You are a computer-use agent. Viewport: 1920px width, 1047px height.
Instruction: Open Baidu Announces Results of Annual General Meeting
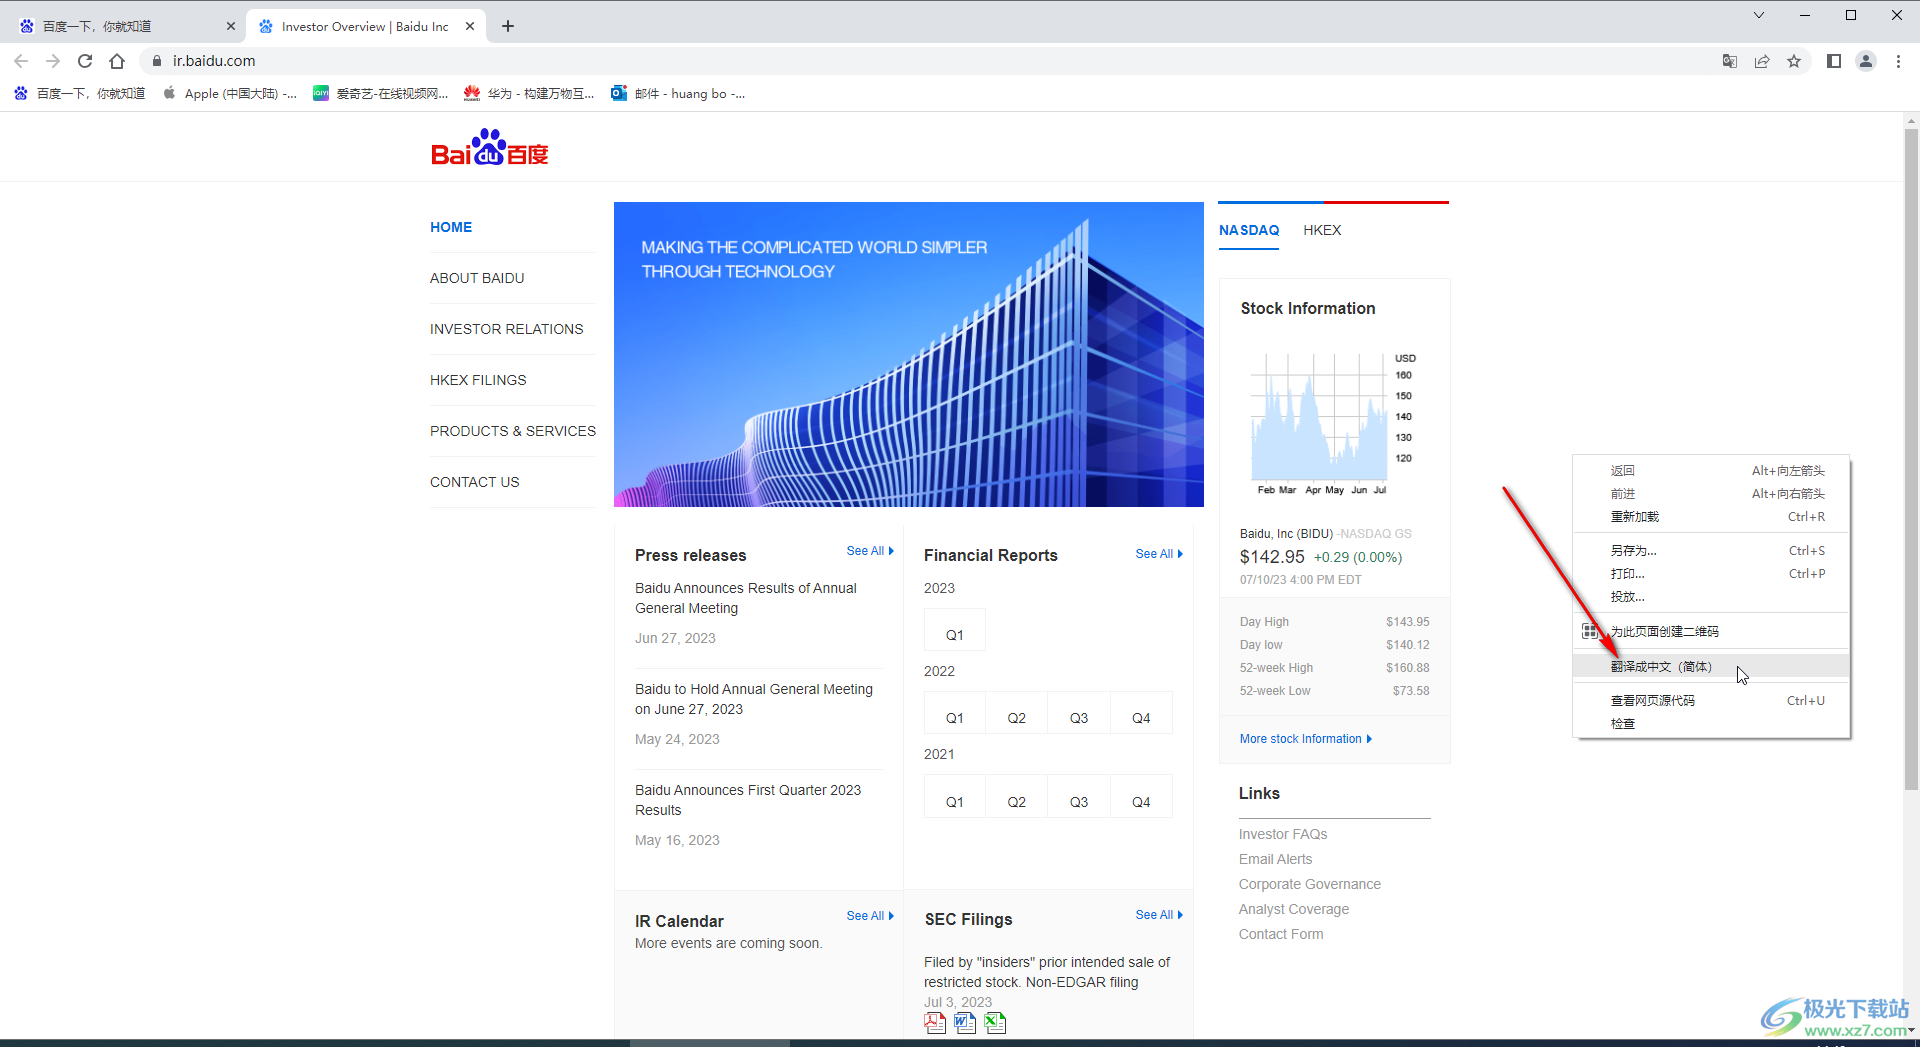click(746, 598)
